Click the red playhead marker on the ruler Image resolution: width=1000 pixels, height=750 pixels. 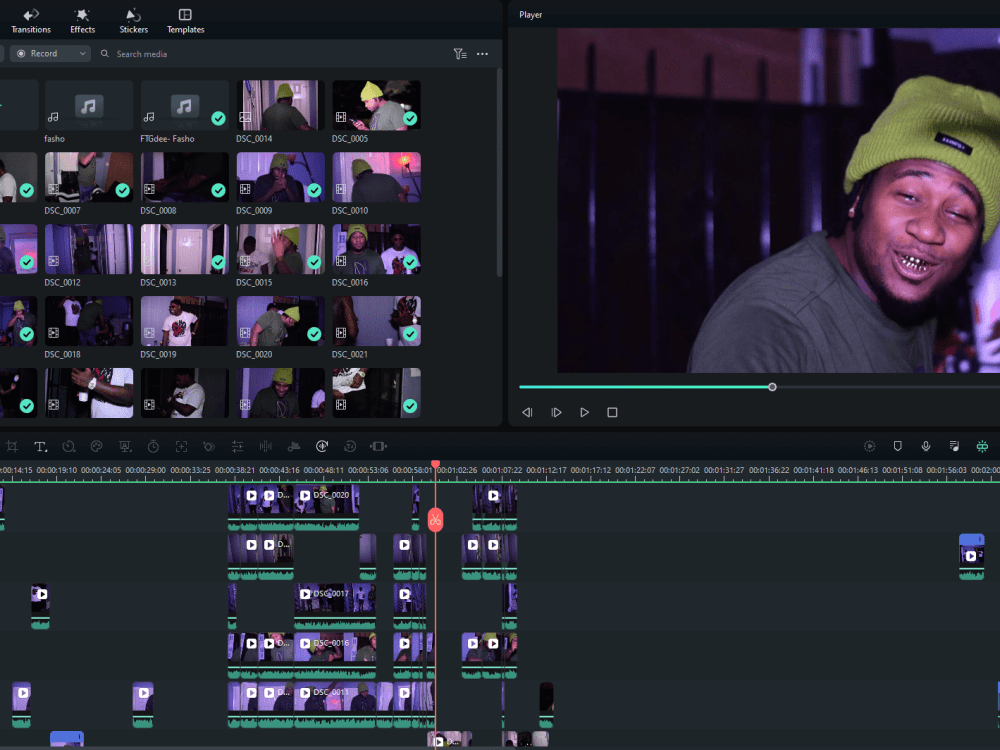tap(436, 464)
